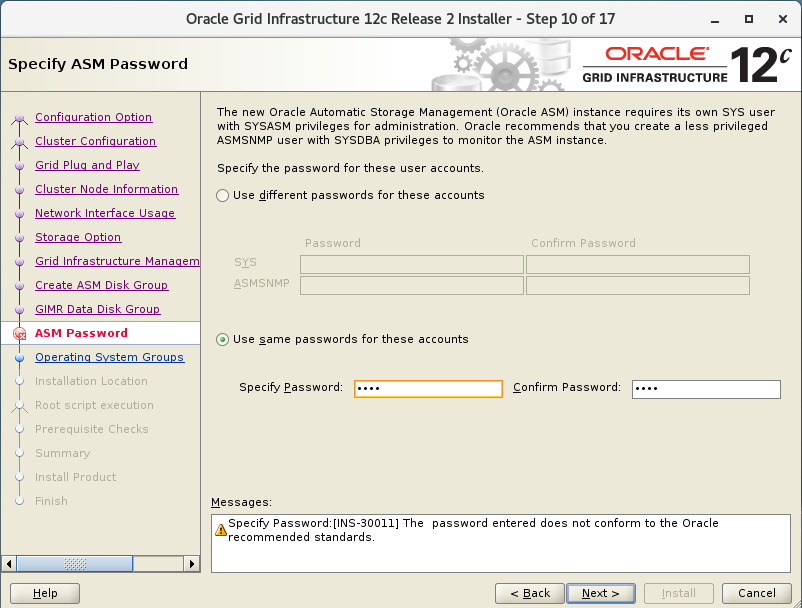Viewport: 802px width, 608px height.
Task: Click the ASMSNMP Password field
Action: coord(412,285)
